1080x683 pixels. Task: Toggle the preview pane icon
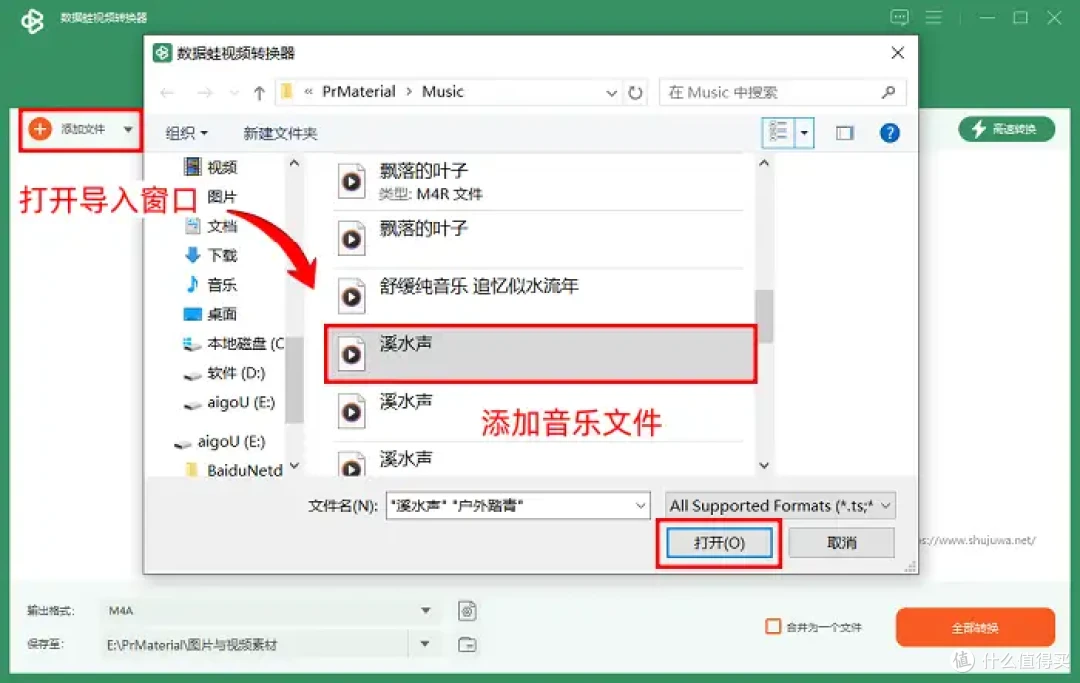(844, 133)
